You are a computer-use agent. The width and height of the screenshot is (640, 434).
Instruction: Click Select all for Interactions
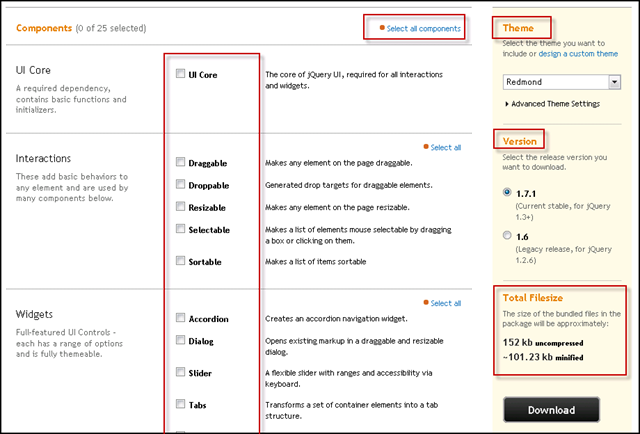click(445, 147)
